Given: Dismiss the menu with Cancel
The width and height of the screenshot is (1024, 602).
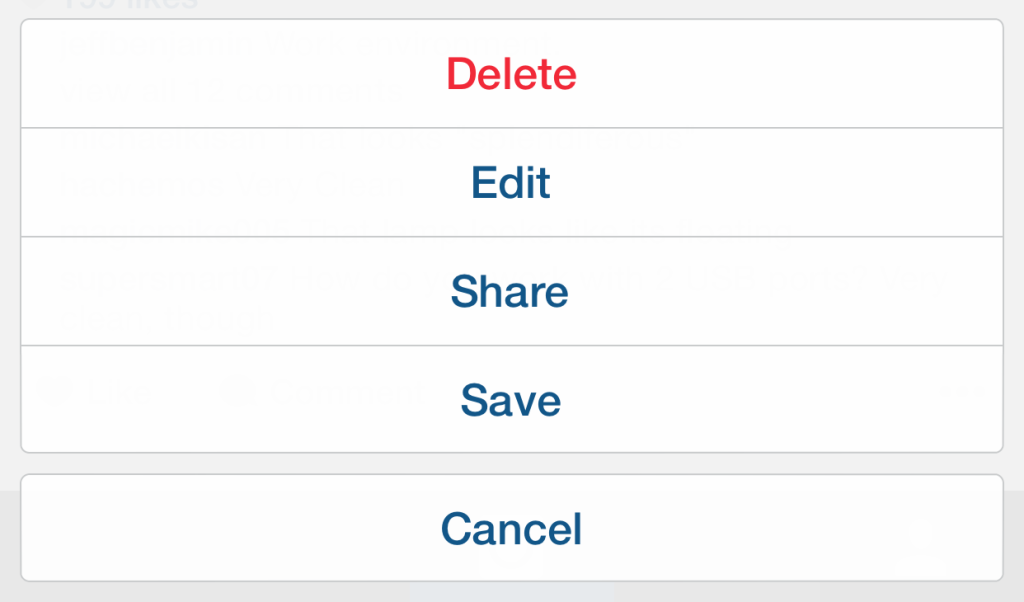Looking at the screenshot, I should [511, 528].
